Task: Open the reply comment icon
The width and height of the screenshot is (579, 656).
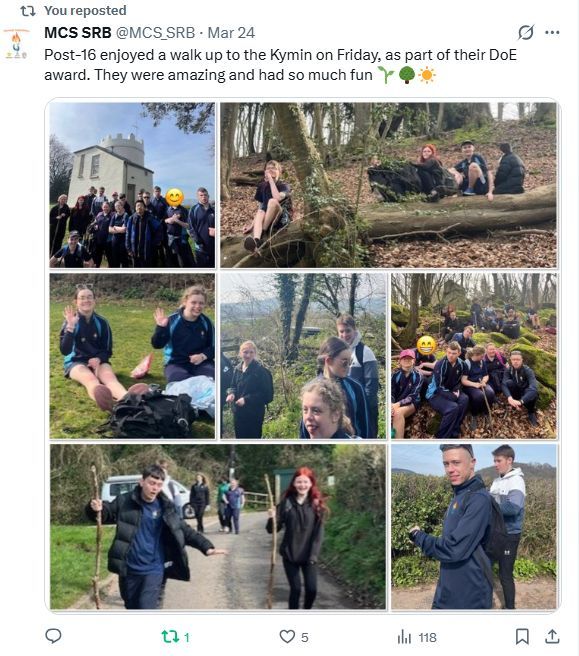Action: click(53, 636)
